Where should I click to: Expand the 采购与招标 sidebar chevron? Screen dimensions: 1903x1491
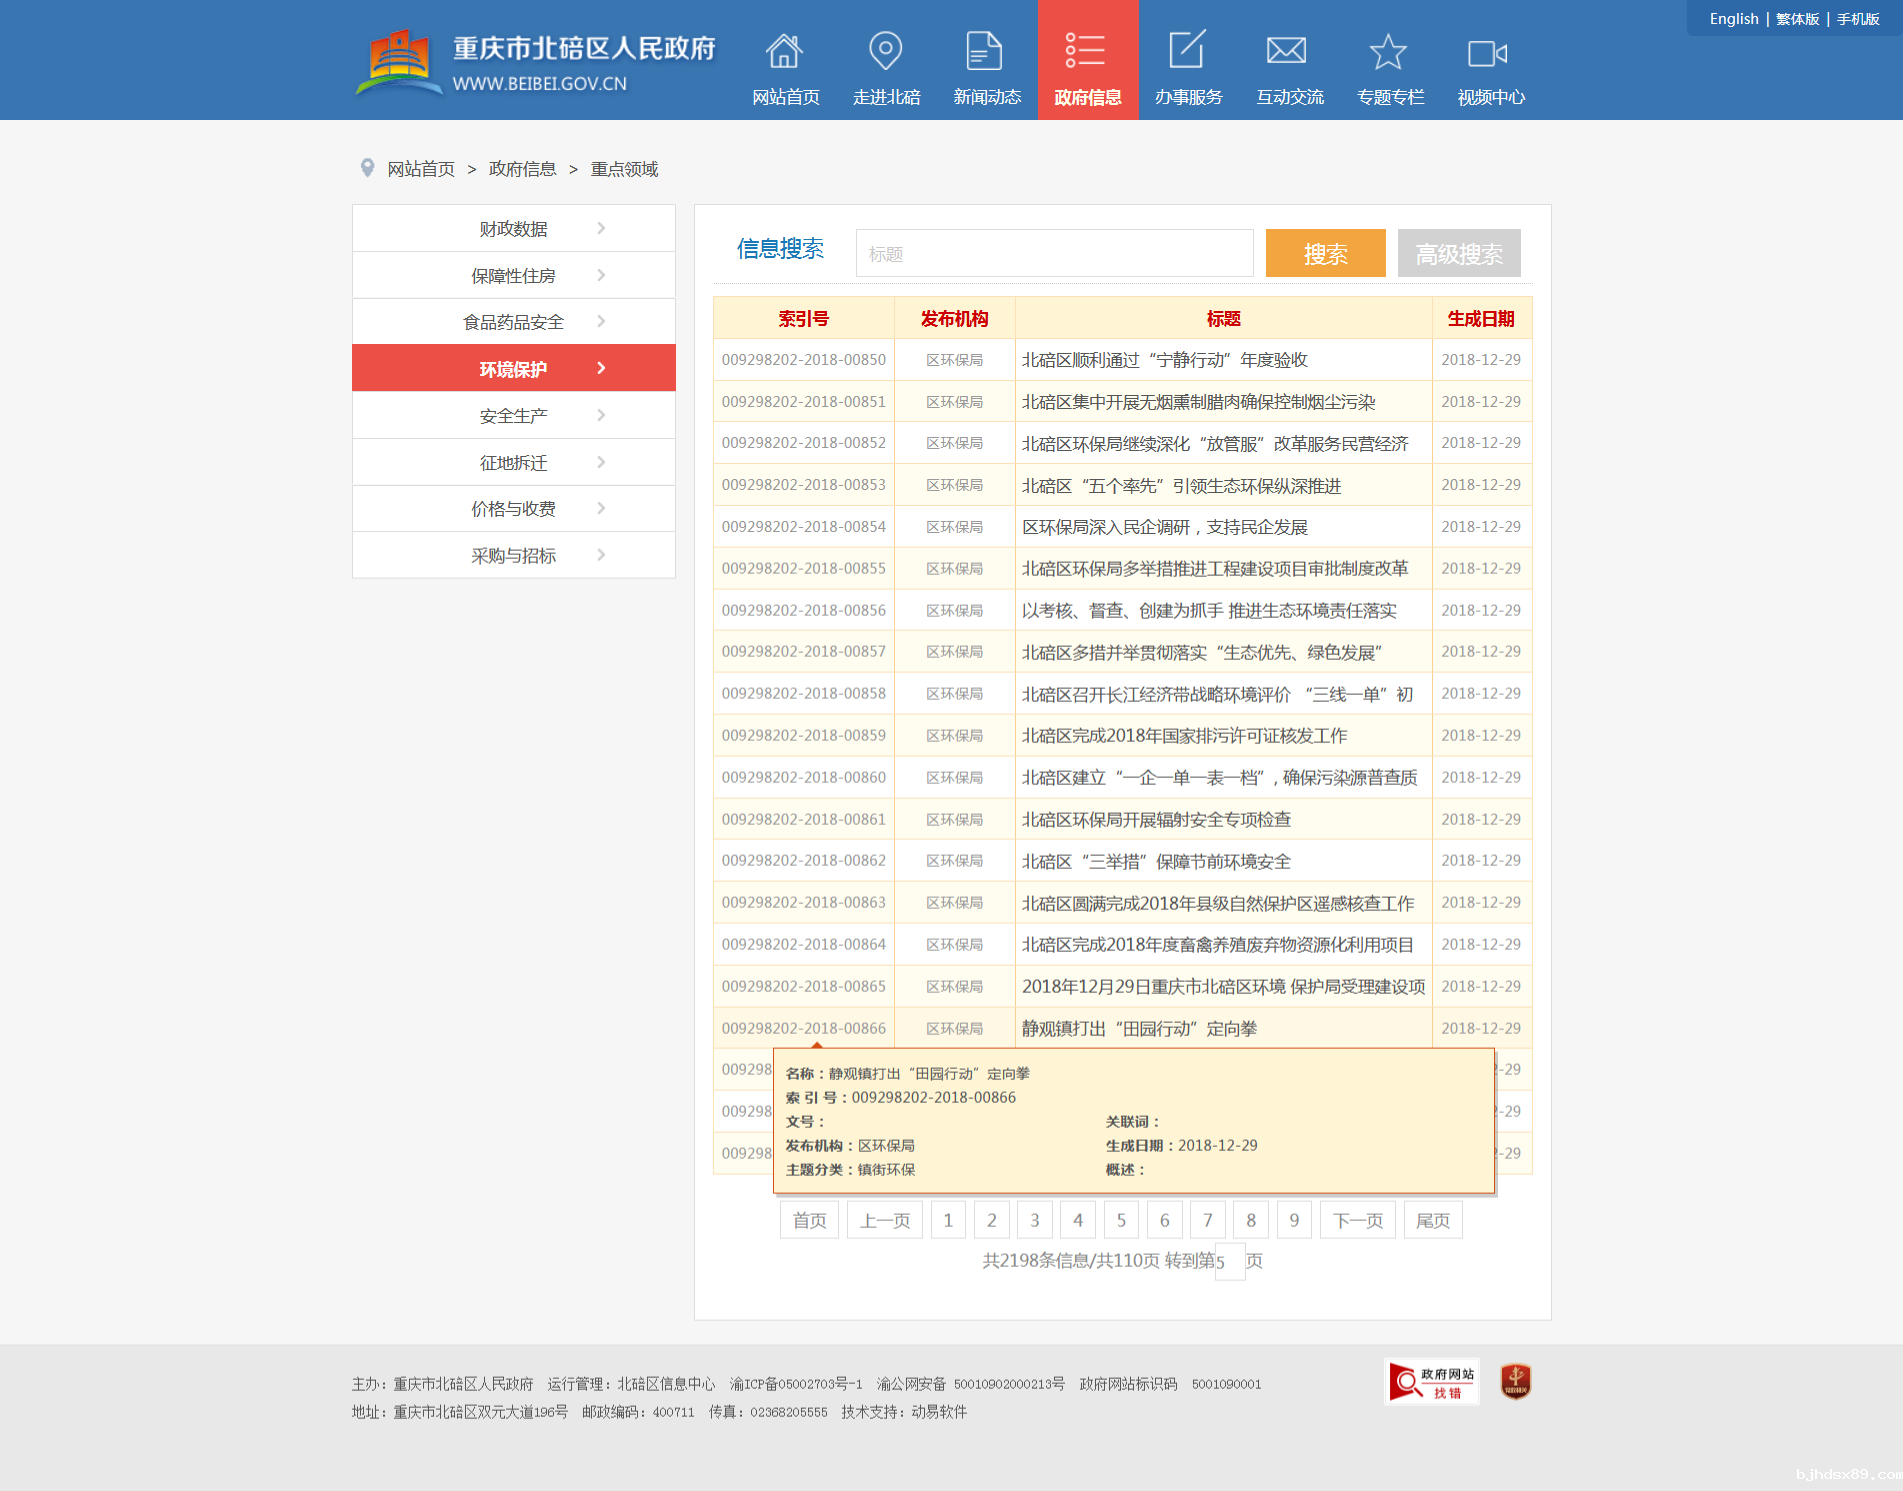click(x=601, y=555)
